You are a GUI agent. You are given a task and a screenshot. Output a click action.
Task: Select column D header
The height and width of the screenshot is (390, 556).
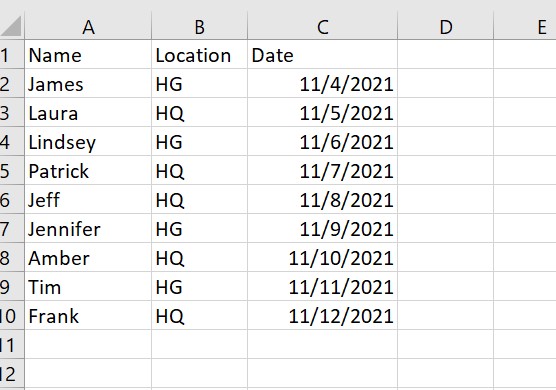coord(445,26)
